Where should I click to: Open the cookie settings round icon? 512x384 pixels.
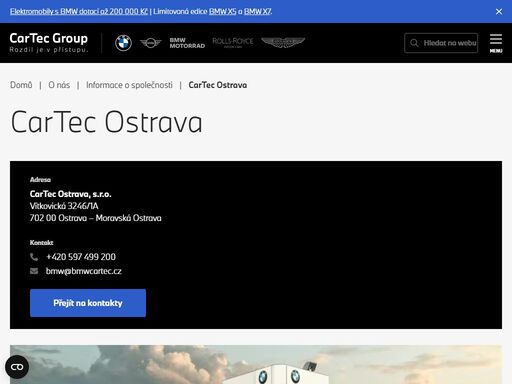[17, 367]
